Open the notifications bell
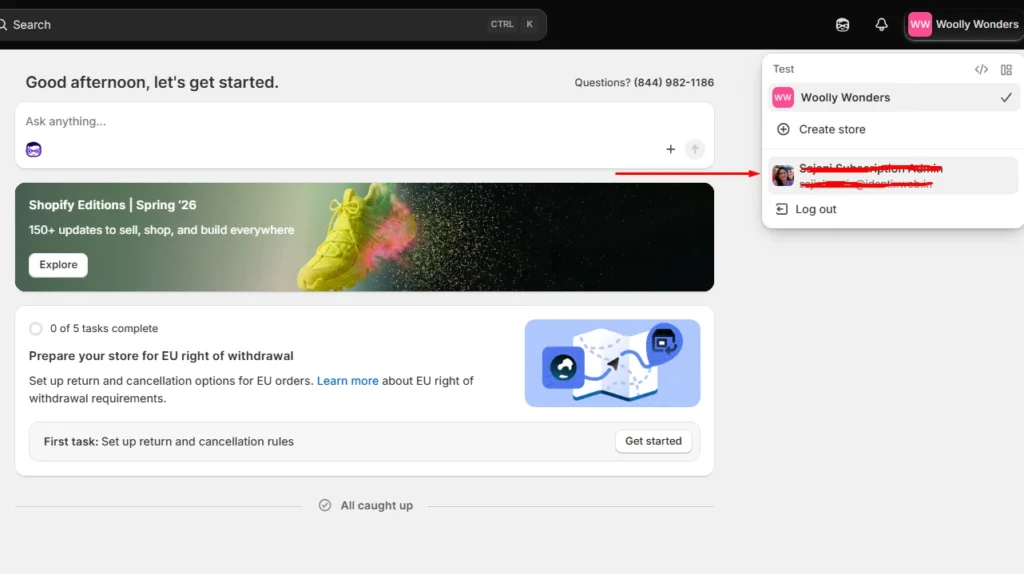1024x574 pixels. pyautogui.click(x=882, y=25)
